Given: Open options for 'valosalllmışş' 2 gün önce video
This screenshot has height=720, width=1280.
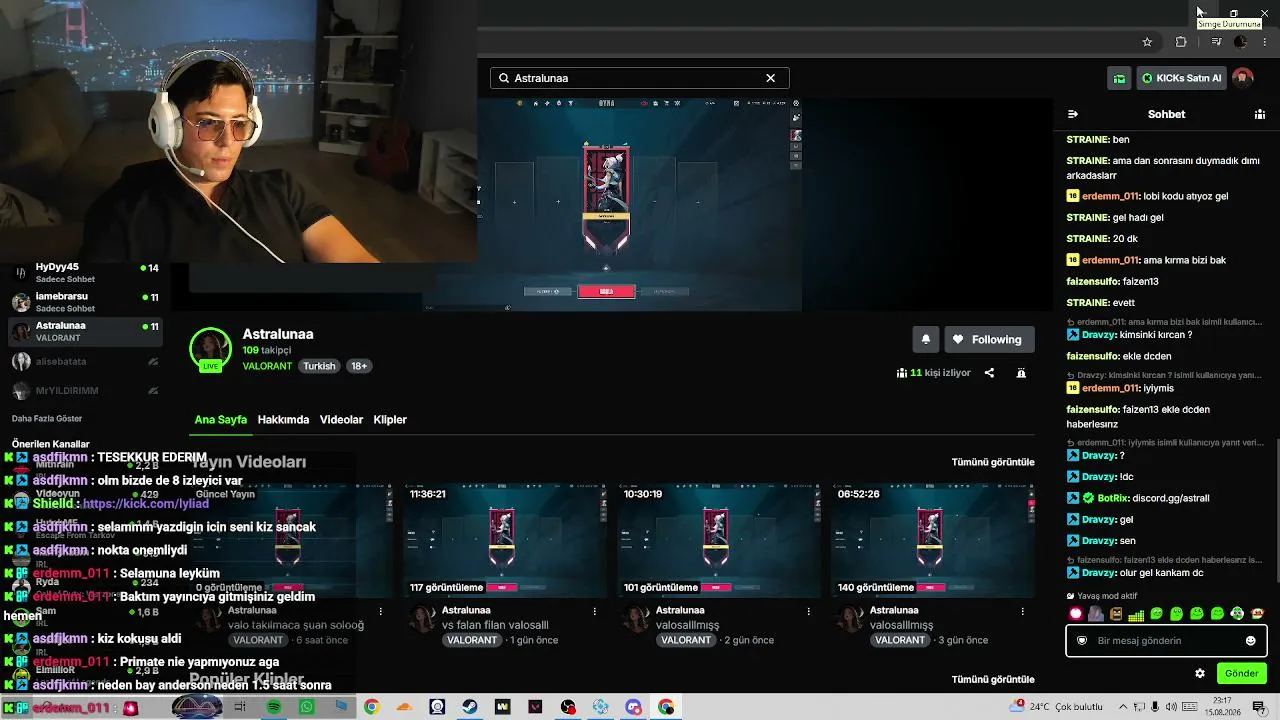Looking at the screenshot, I should (809, 611).
